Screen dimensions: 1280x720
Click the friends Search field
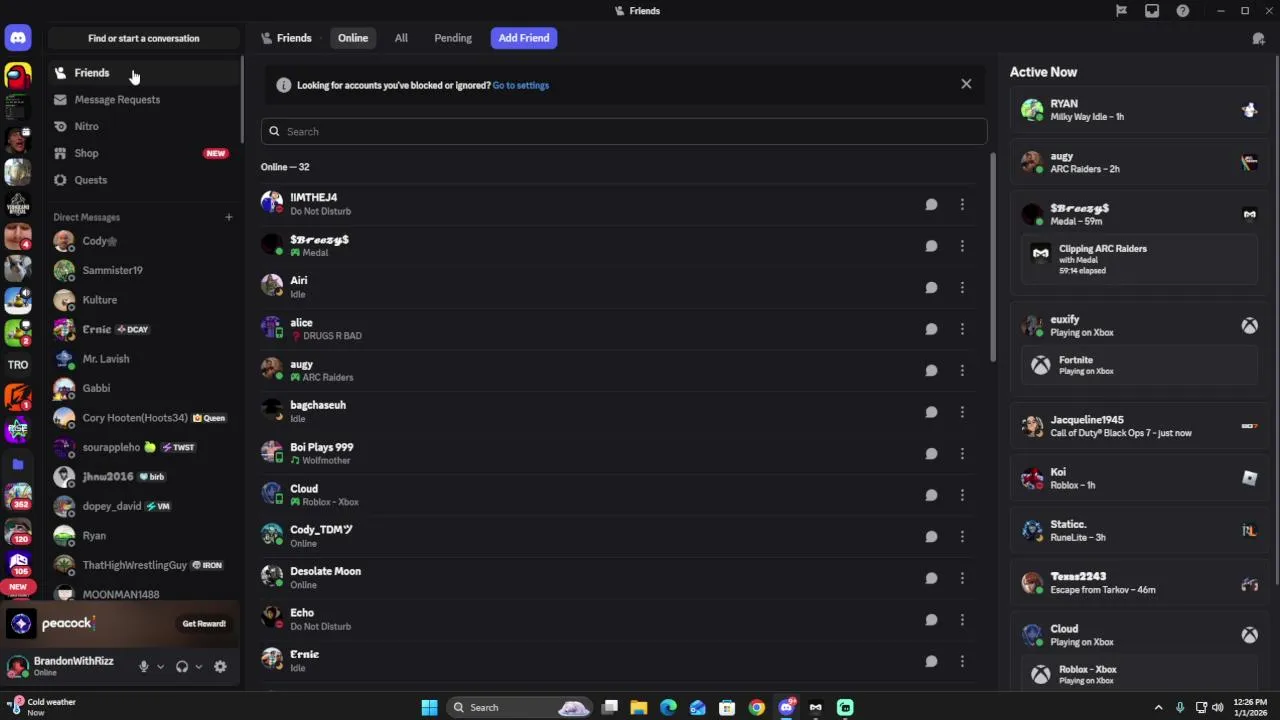coord(624,131)
